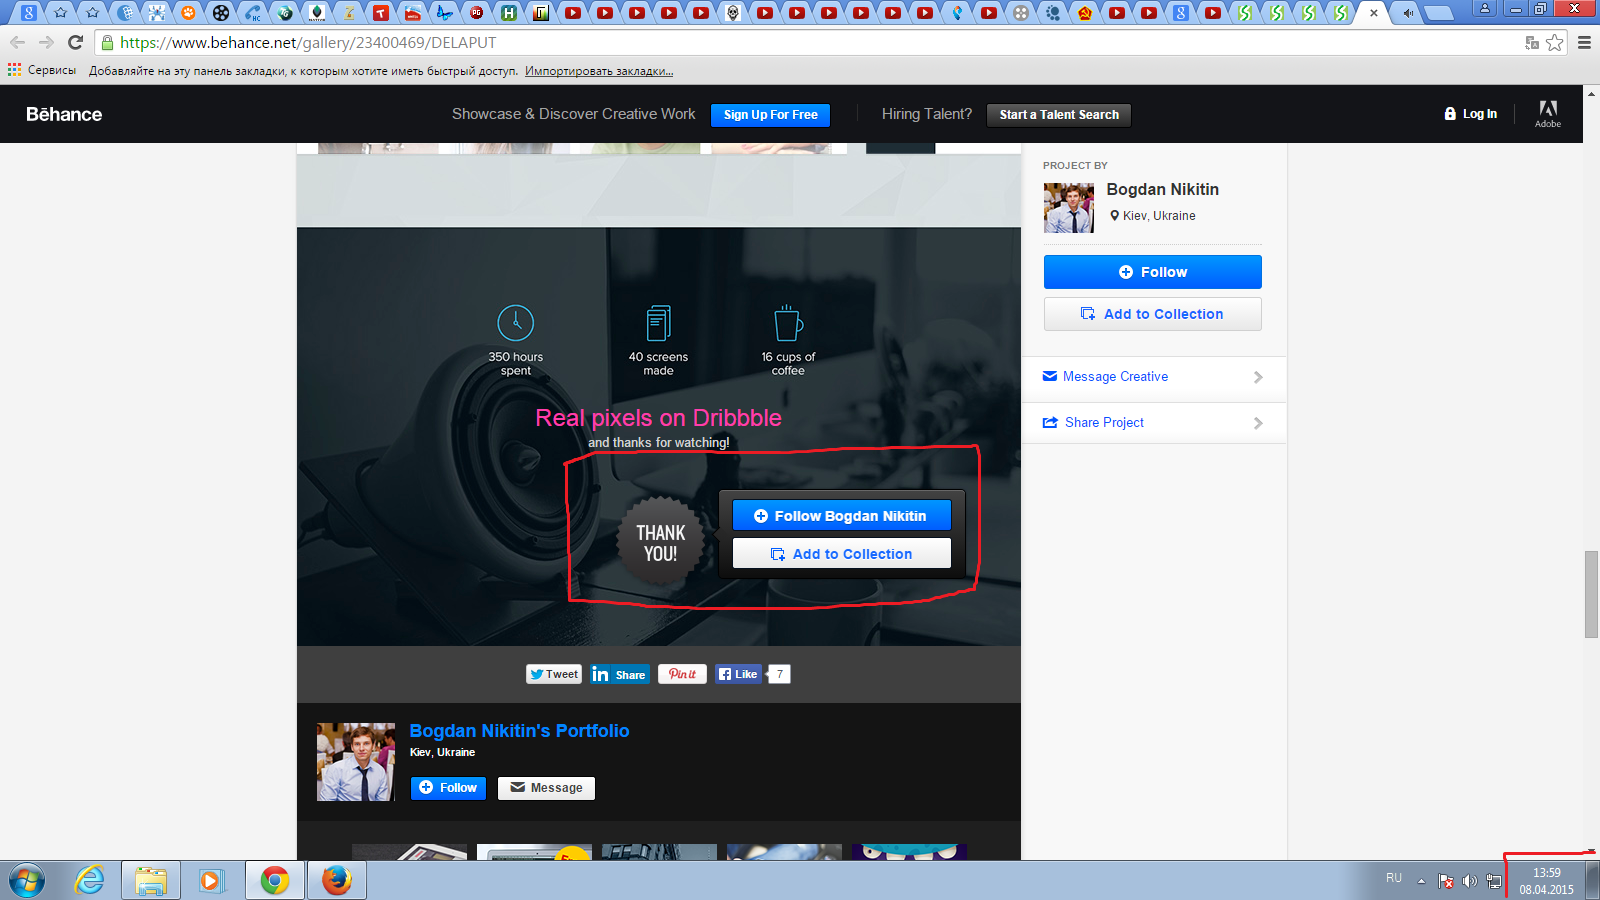Click the Facebook like count 7
1600x900 pixels.
click(x=780, y=674)
